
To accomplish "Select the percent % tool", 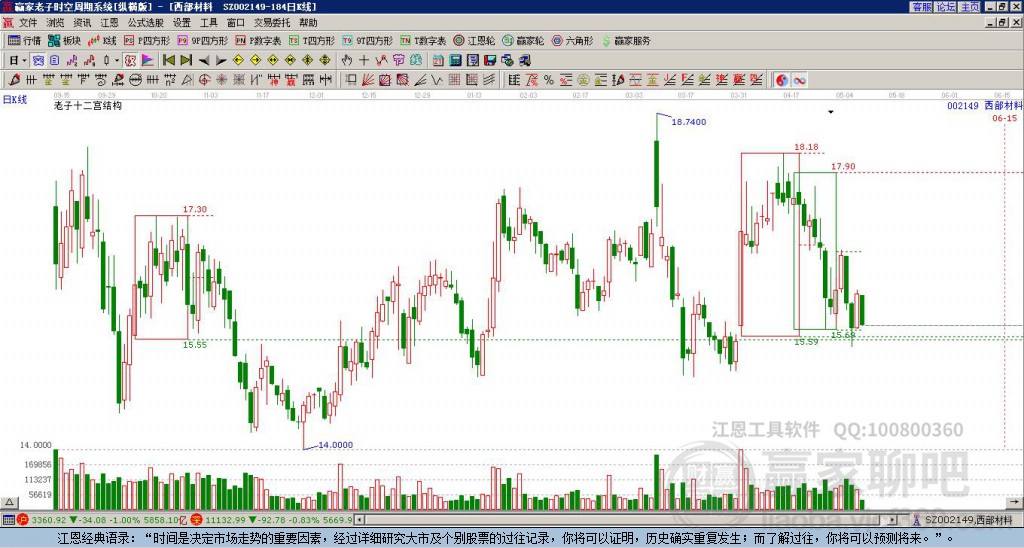I will (549, 80).
